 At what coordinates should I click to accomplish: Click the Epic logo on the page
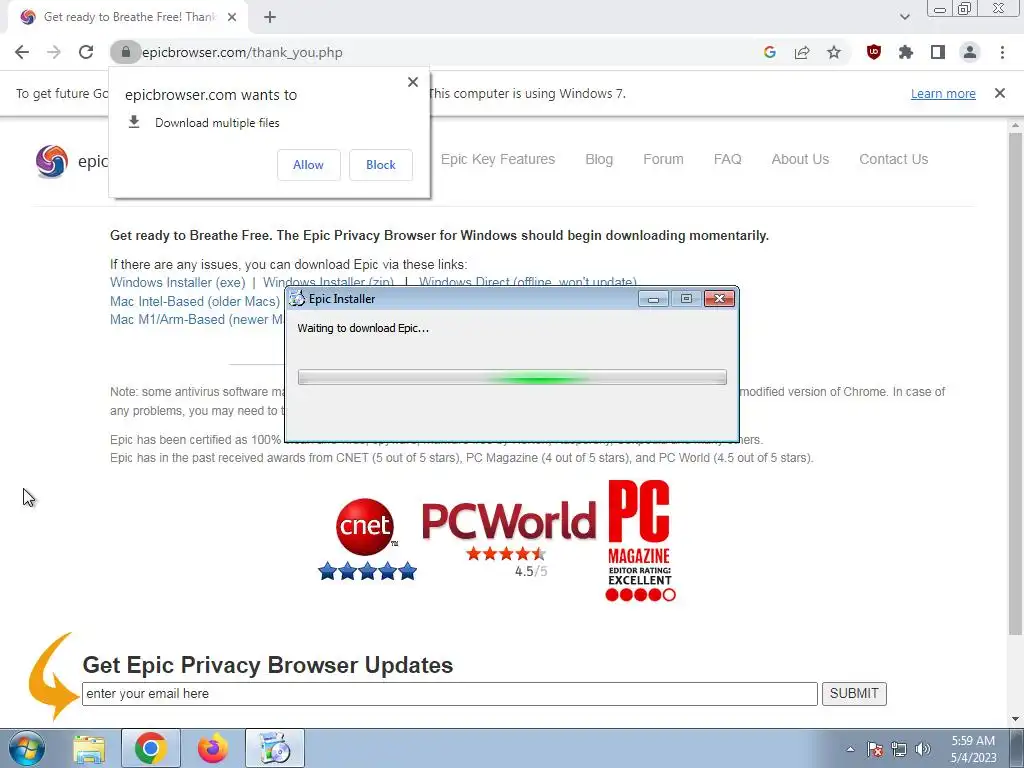point(52,161)
